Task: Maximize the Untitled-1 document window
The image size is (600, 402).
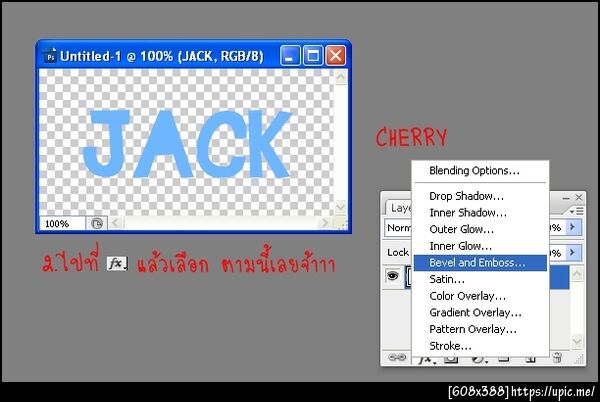Action: click(x=313, y=56)
